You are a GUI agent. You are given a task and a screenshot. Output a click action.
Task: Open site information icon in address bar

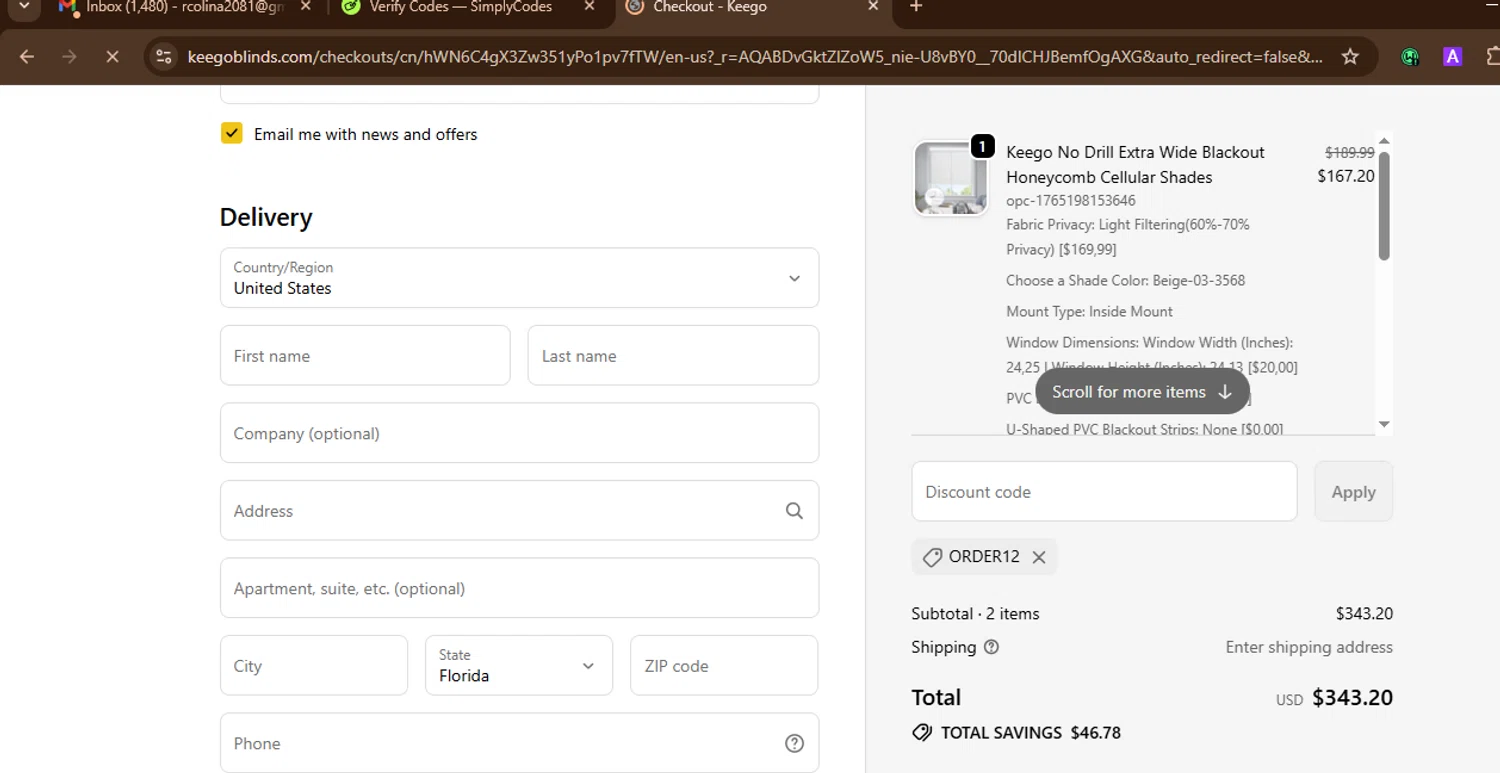164,57
